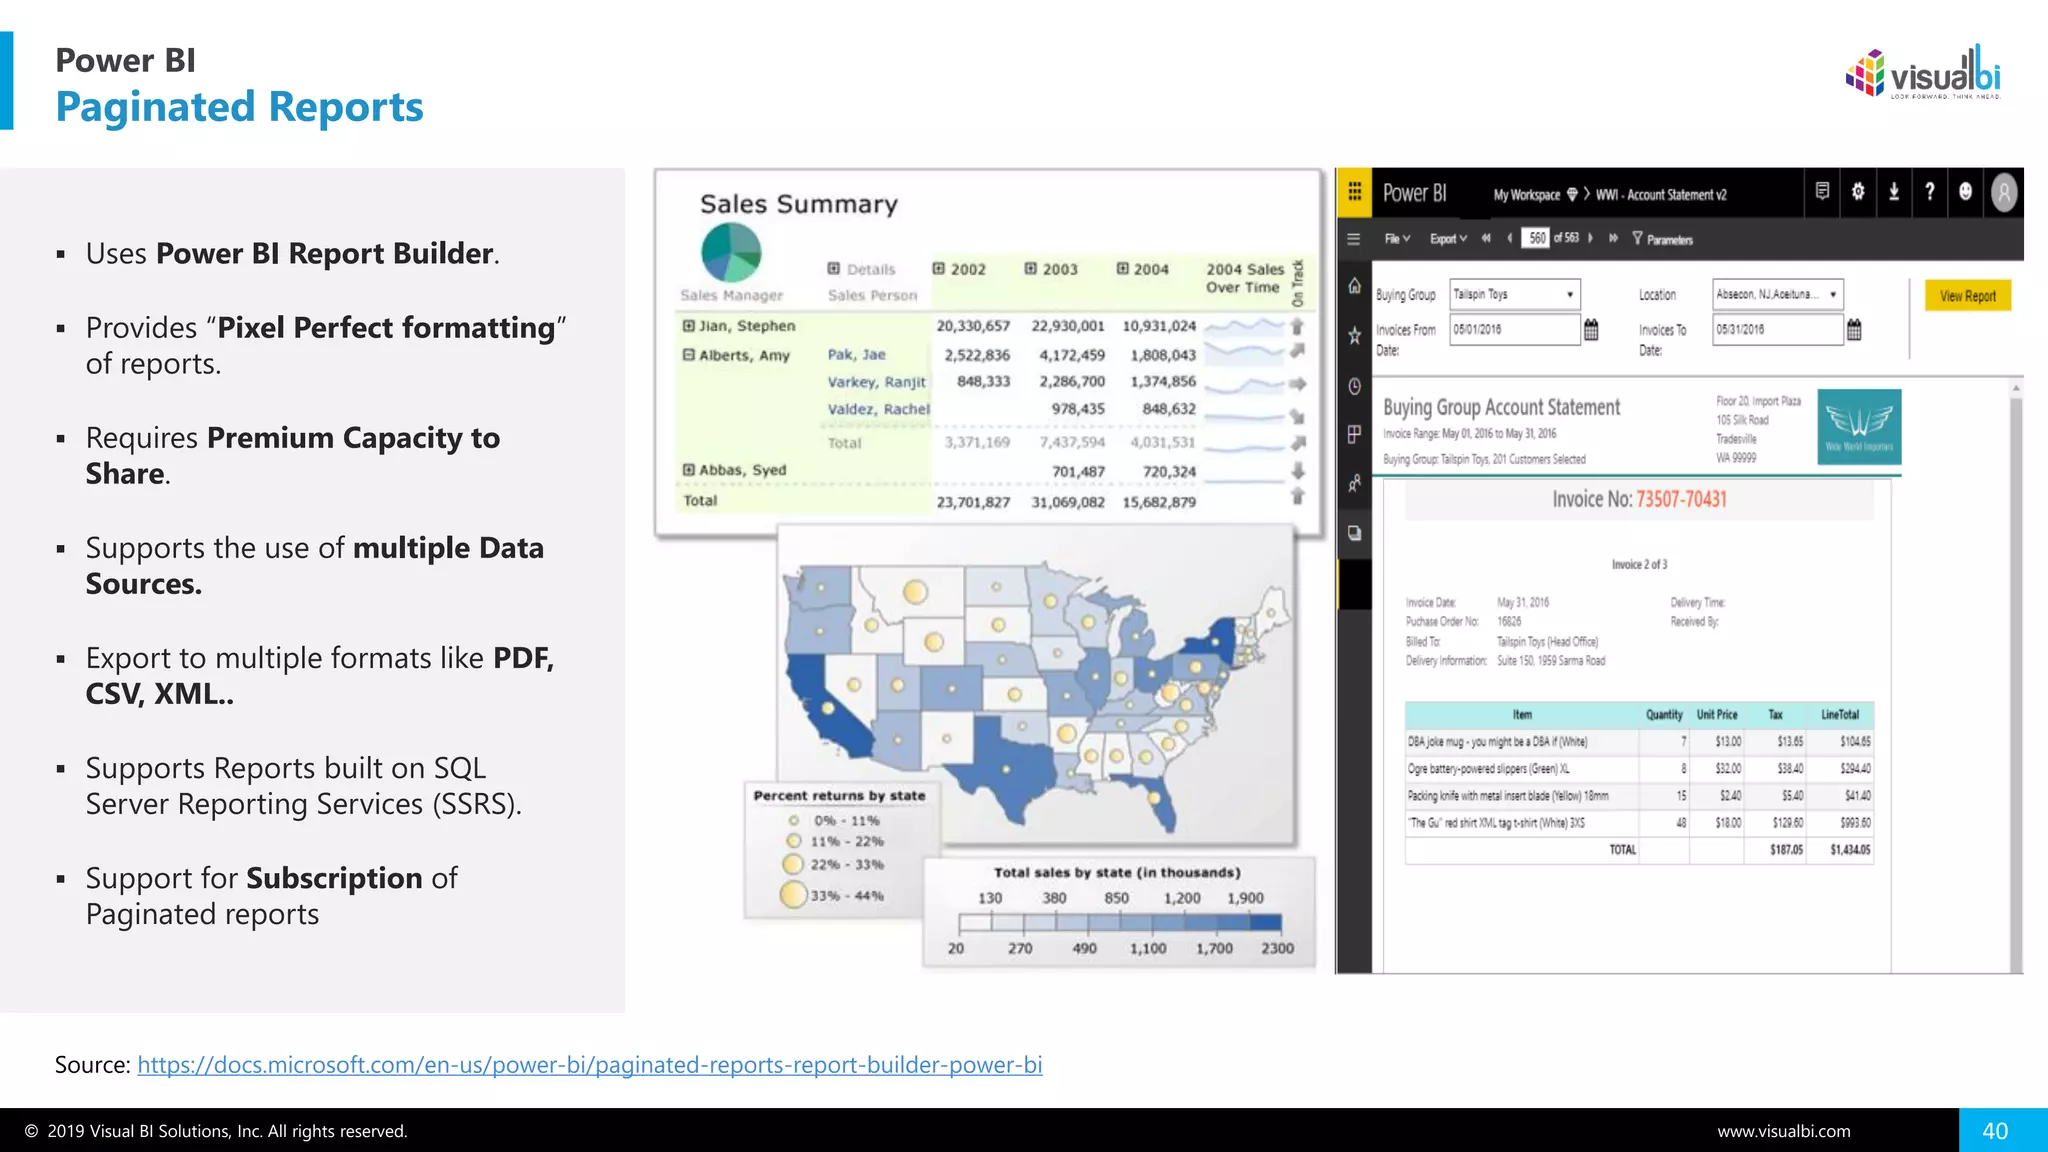Click the Pak, Jae sales person link
The width and height of the screenshot is (2048, 1152).
[x=856, y=354]
